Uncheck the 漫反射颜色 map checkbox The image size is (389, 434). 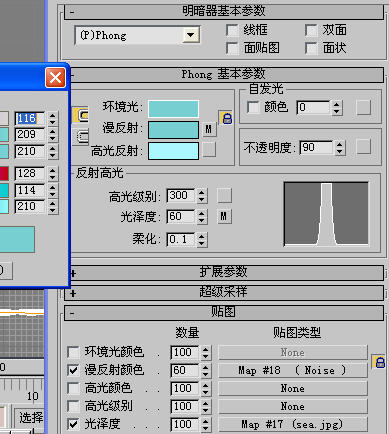pos(73,370)
